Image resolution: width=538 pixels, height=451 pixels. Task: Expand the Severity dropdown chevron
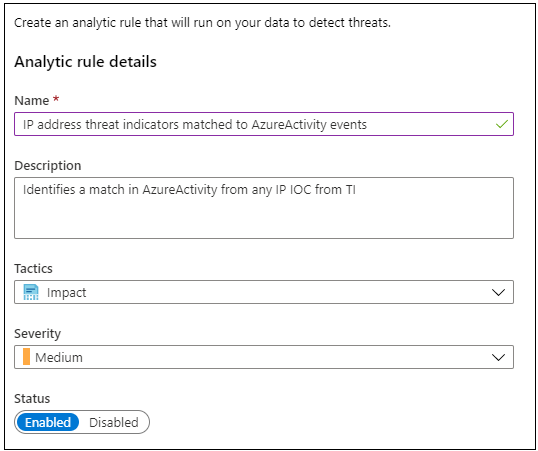pos(498,357)
